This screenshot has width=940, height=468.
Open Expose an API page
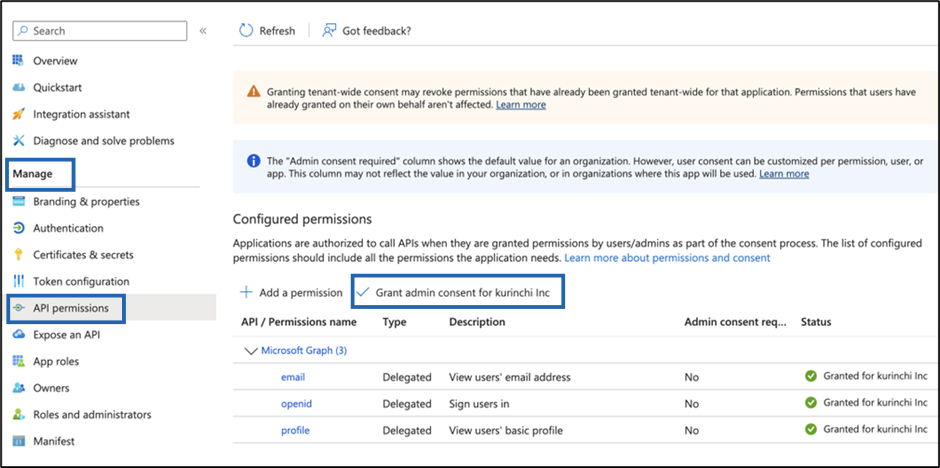pyautogui.click(x=67, y=334)
